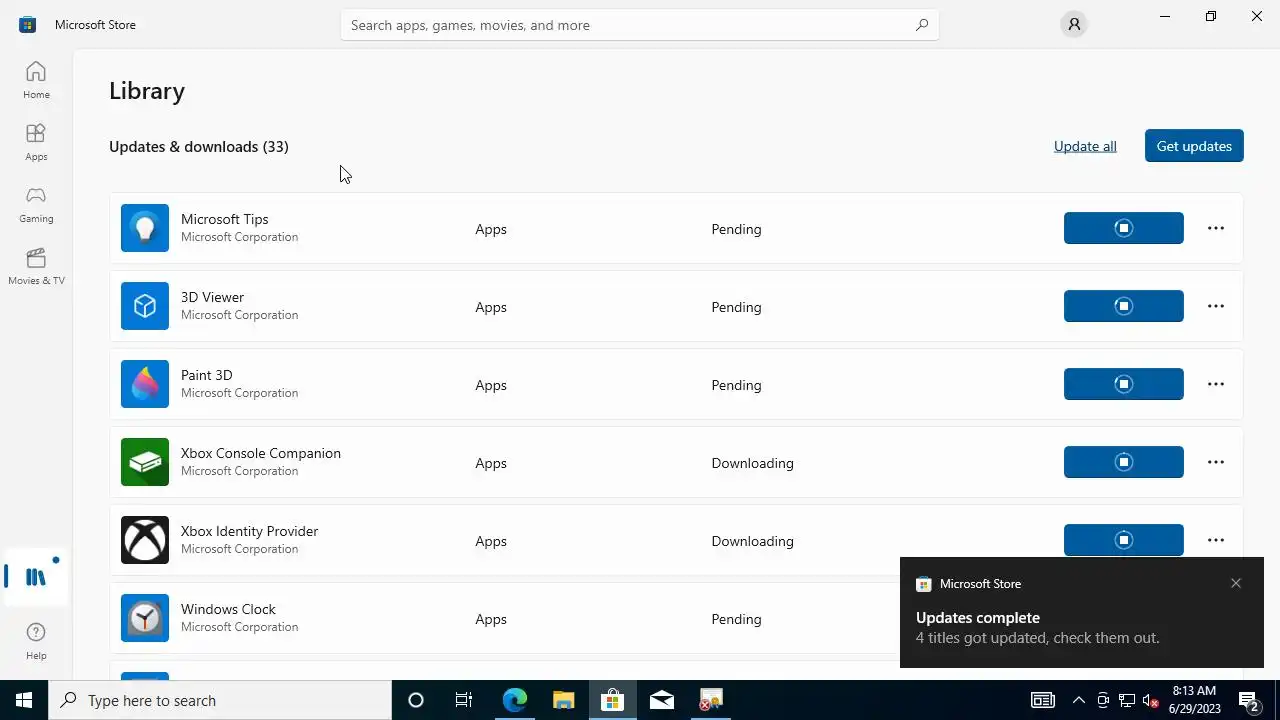The height and width of the screenshot is (720, 1280).
Task: Select the Microsoft Tips title text
Action: click(x=225, y=219)
